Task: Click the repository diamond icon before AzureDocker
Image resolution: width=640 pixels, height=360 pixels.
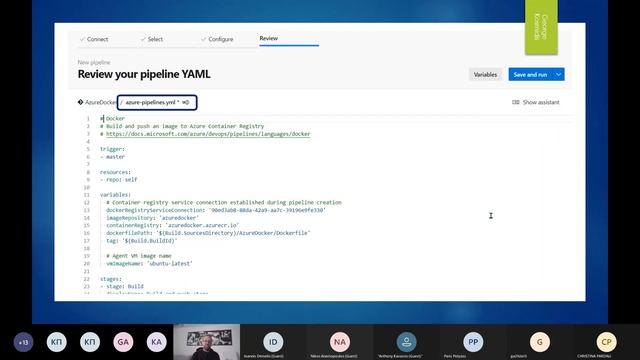Action: coord(80,102)
